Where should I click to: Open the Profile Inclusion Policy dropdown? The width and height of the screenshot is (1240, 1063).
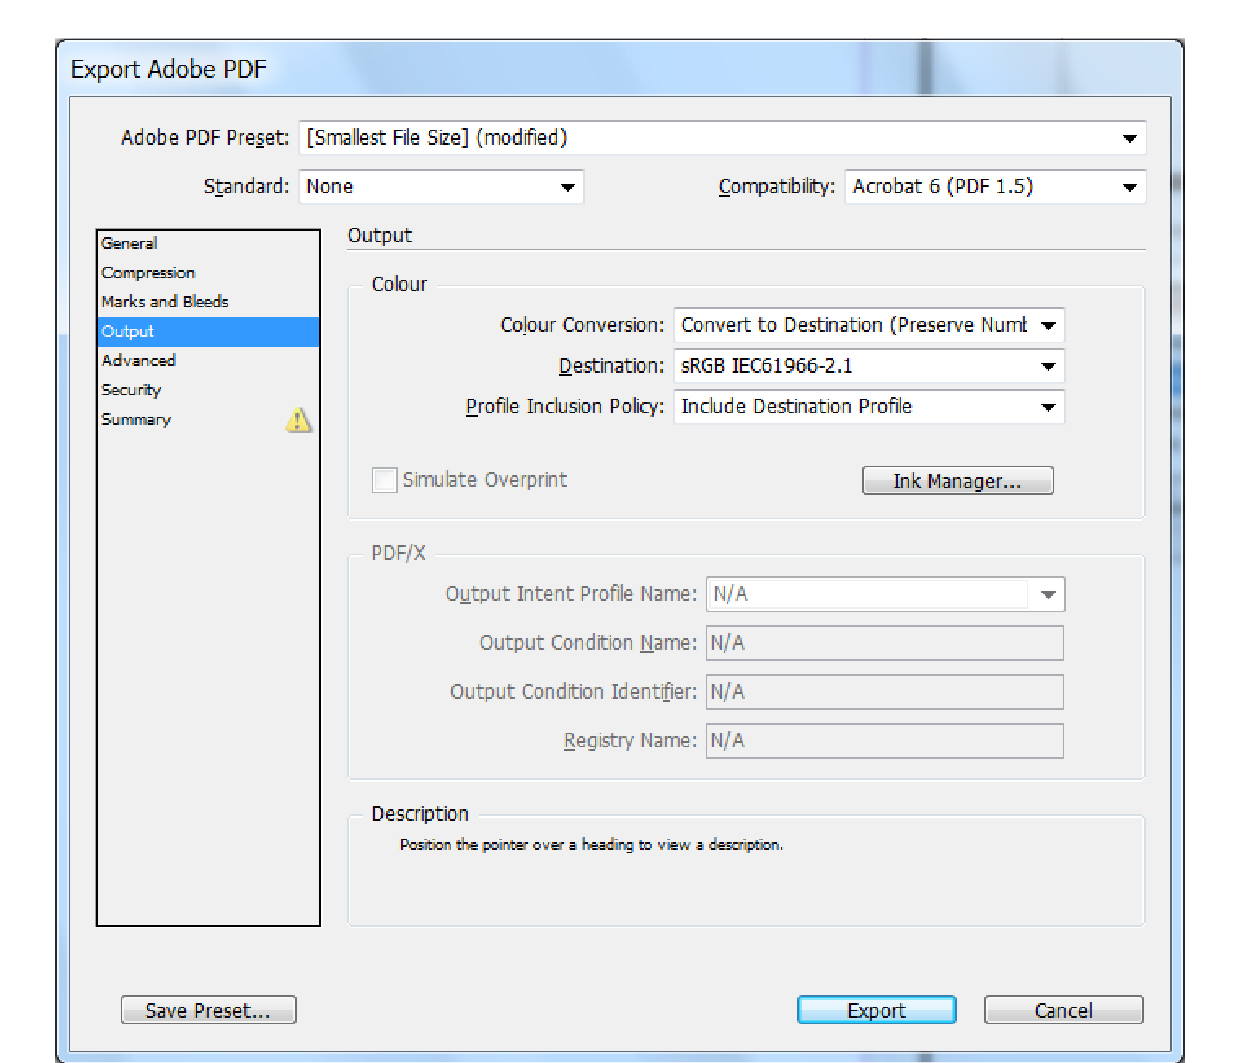[x=869, y=407]
